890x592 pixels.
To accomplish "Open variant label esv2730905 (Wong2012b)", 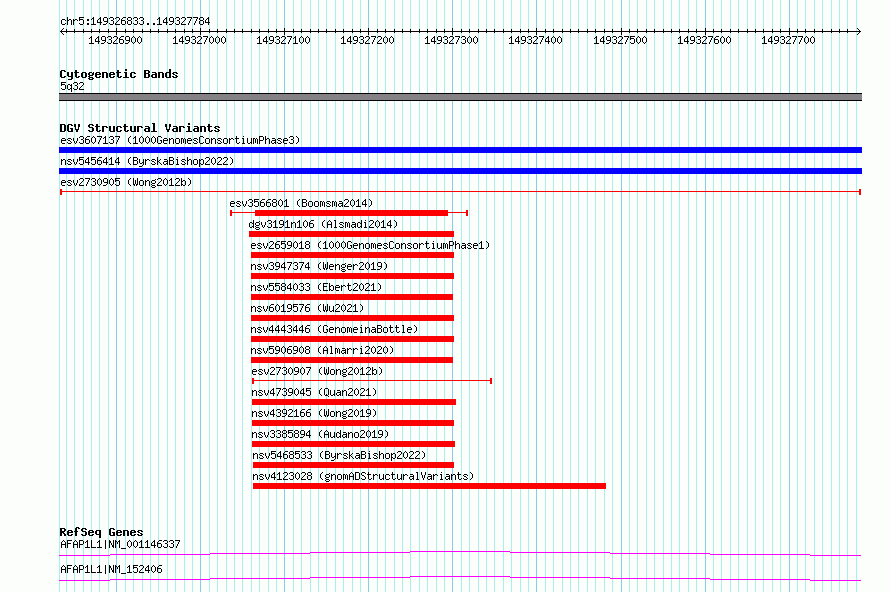I will [x=126, y=182].
